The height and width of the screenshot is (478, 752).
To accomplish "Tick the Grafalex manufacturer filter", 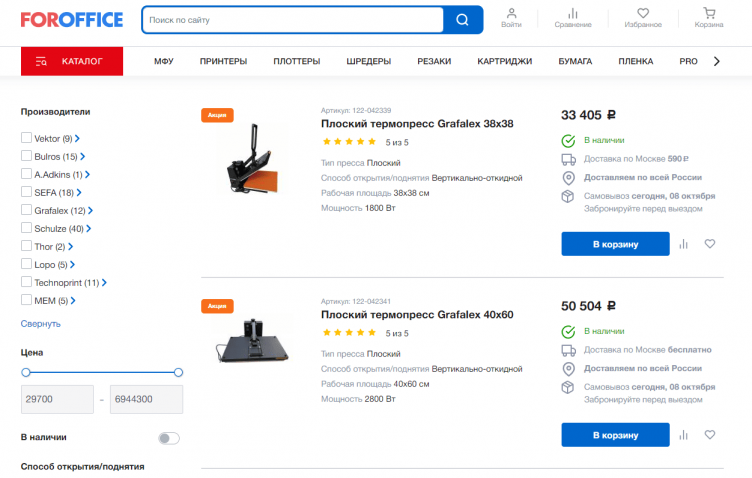I will pyautogui.click(x=27, y=211).
